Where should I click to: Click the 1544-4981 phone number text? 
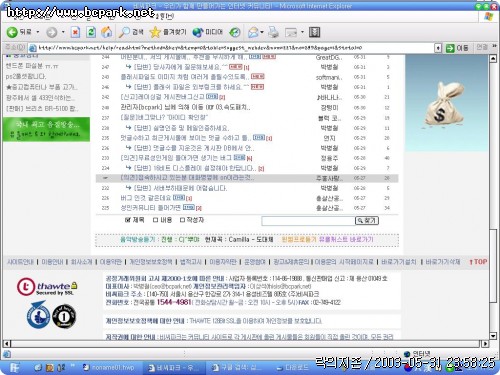[174, 302]
